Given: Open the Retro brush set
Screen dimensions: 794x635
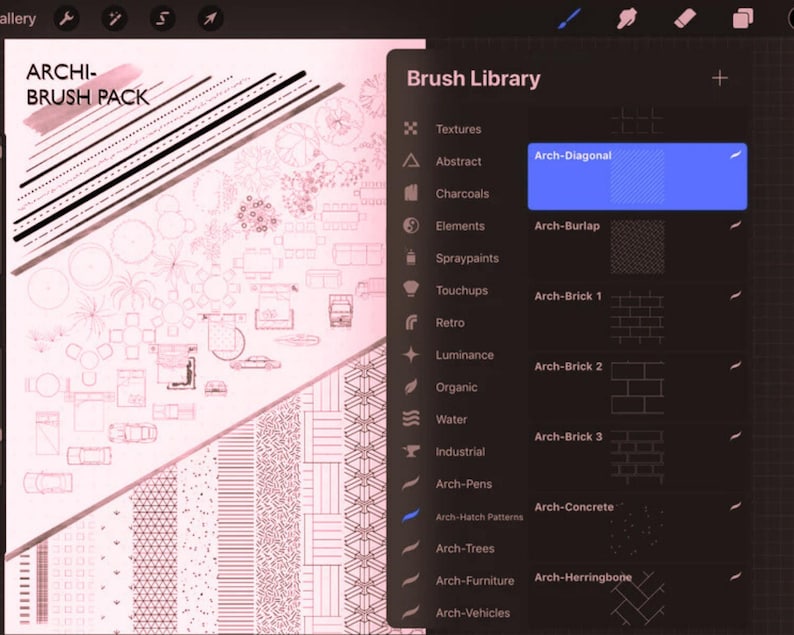Looking at the screenshot, I should click(x=450, y=323).
